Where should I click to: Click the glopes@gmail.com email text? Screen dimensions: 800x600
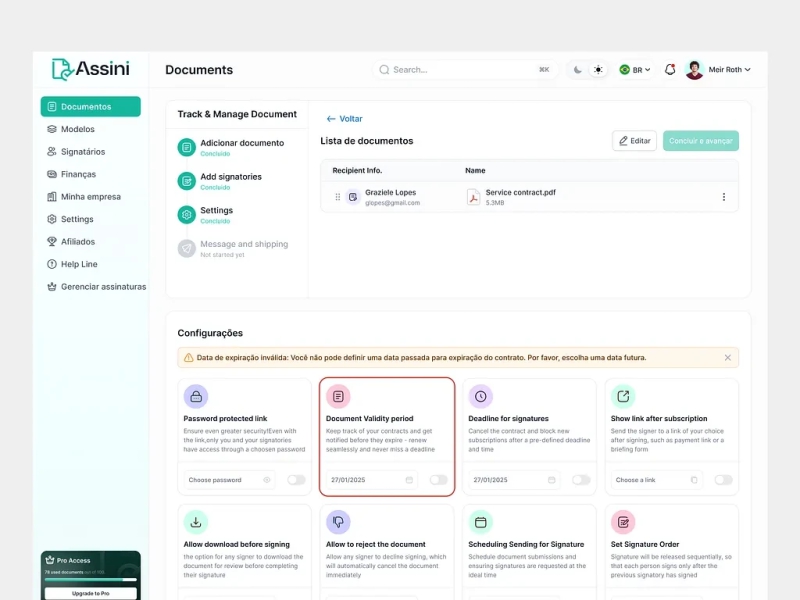coord(392,203)
